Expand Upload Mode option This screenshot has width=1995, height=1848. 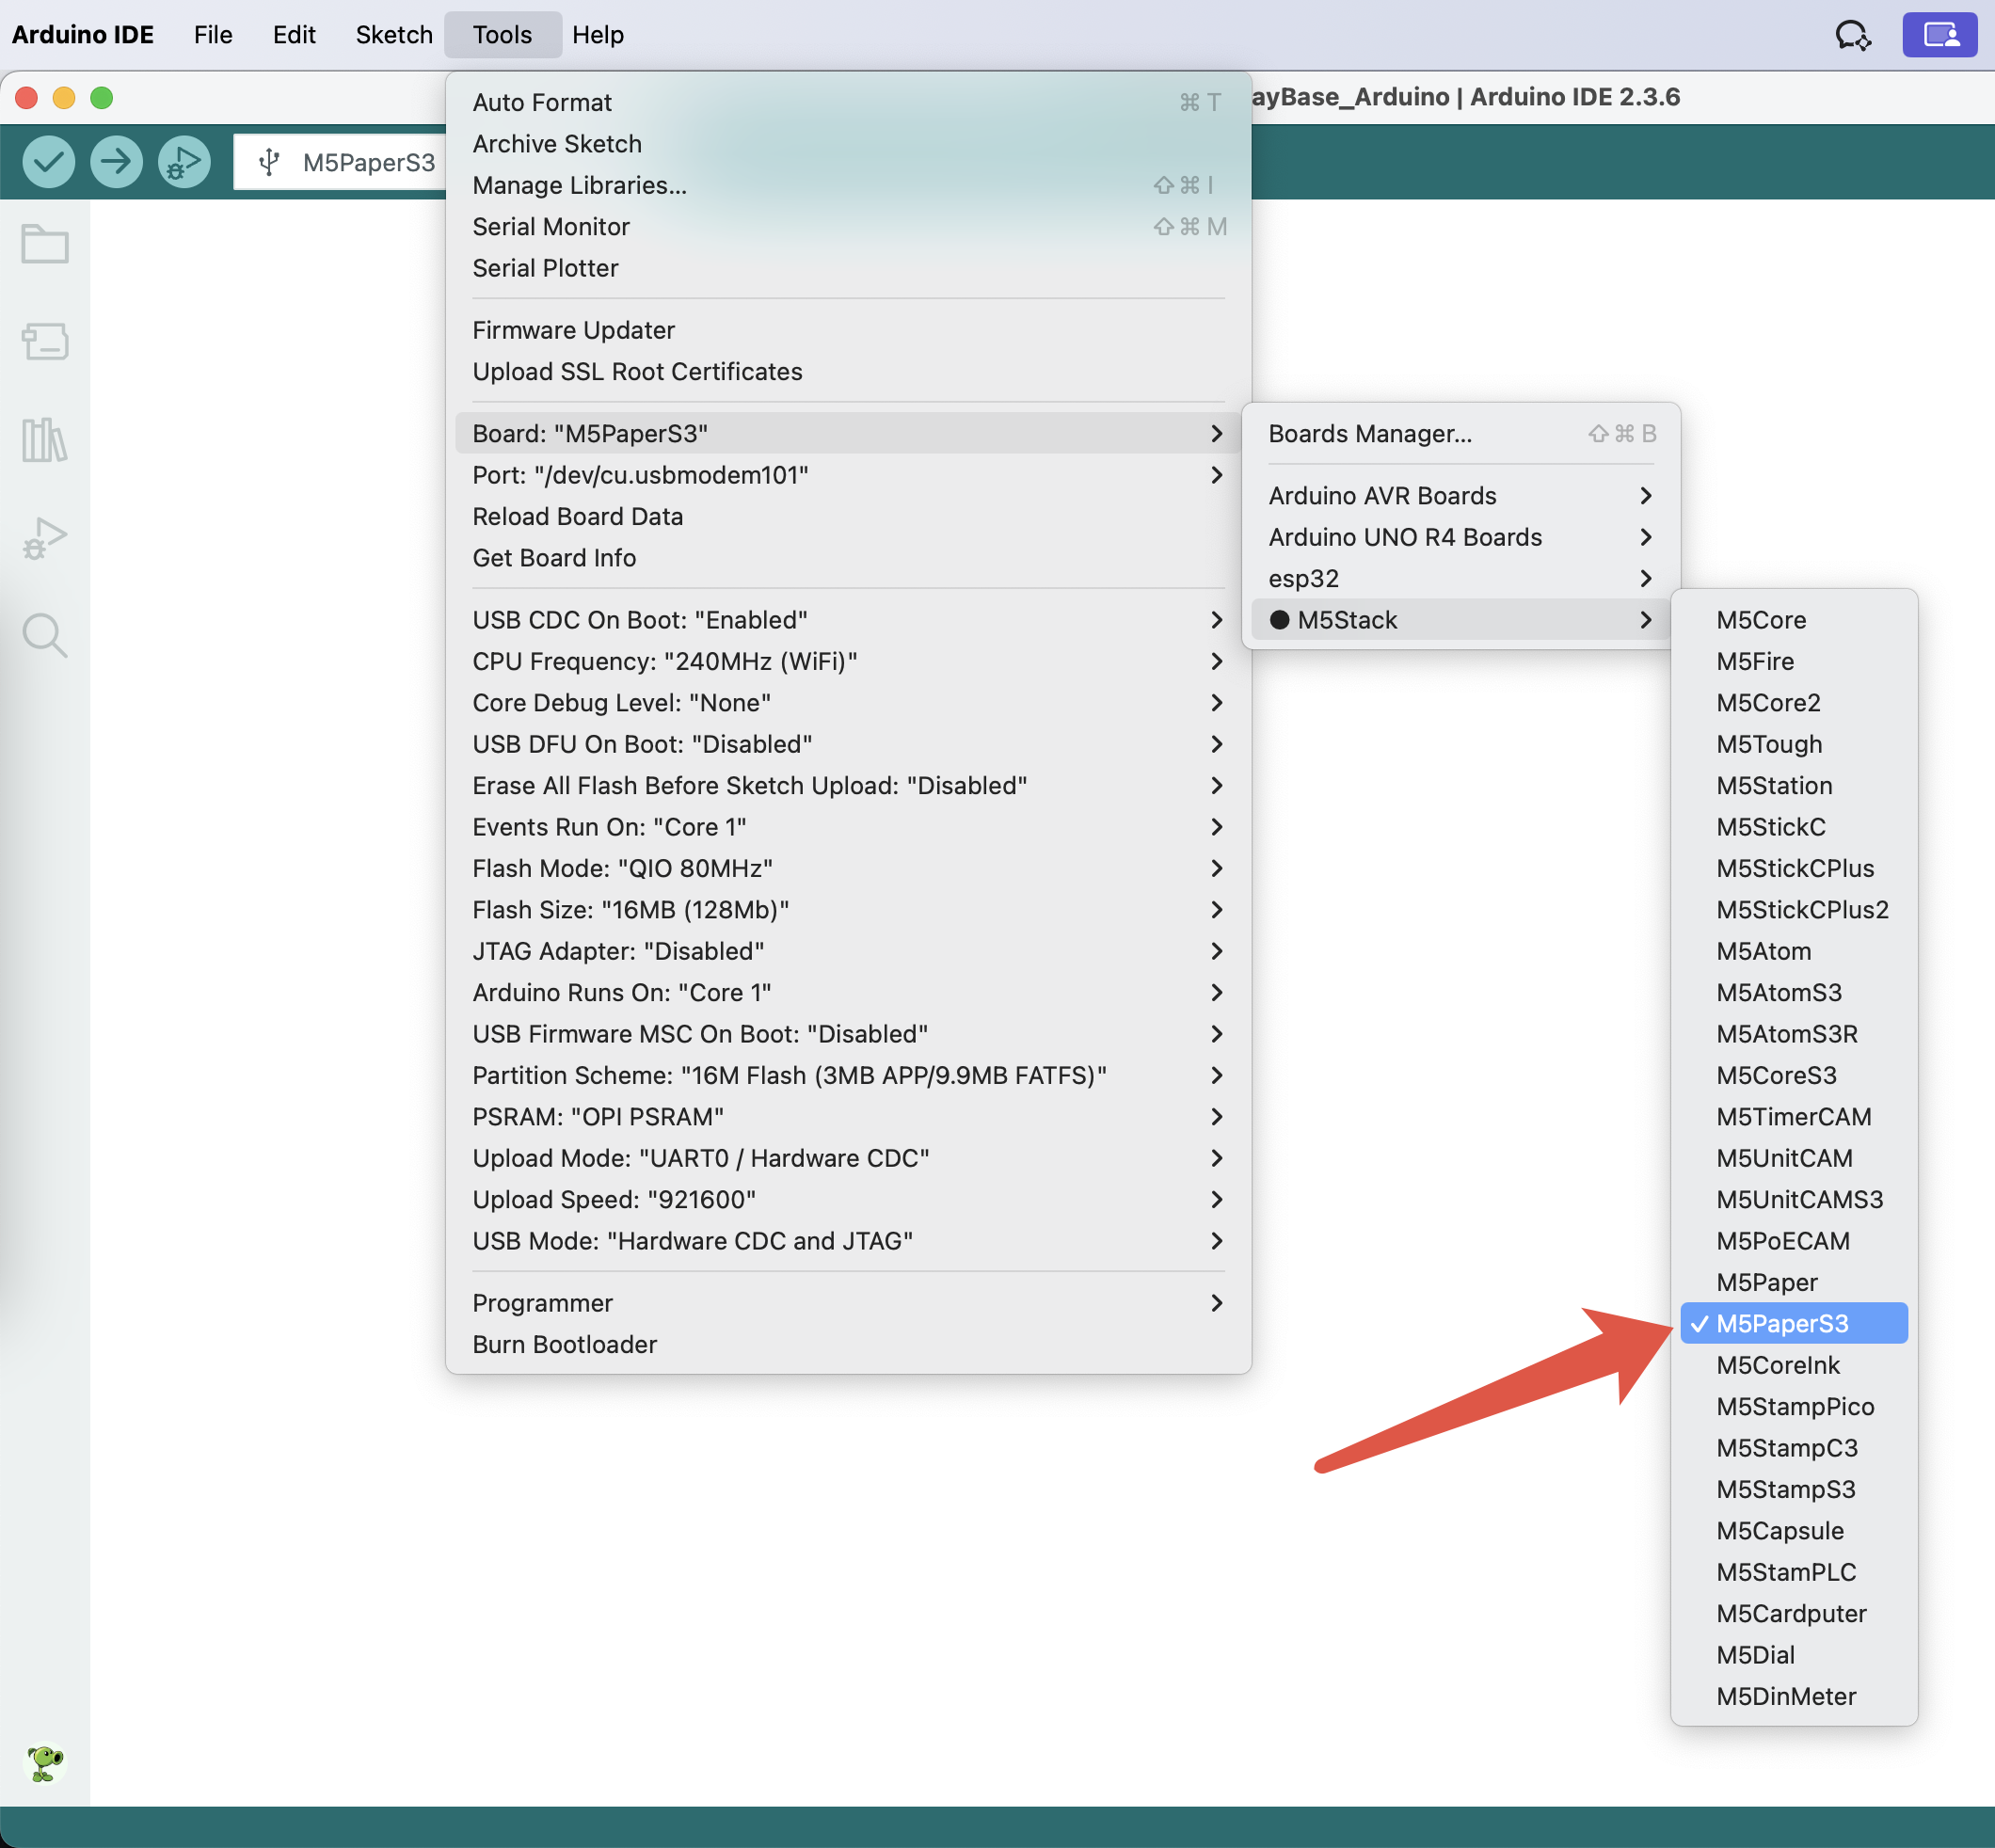pos(848,1158)
